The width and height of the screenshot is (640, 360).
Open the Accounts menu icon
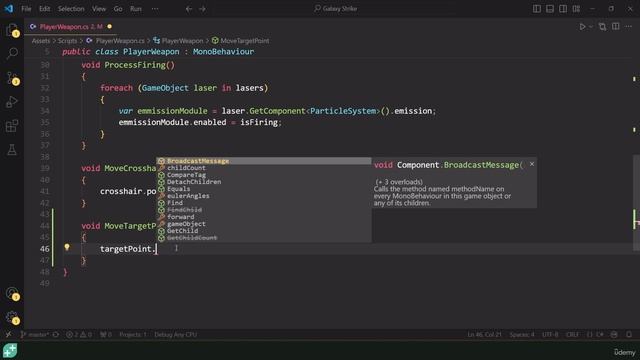[12, 293]
